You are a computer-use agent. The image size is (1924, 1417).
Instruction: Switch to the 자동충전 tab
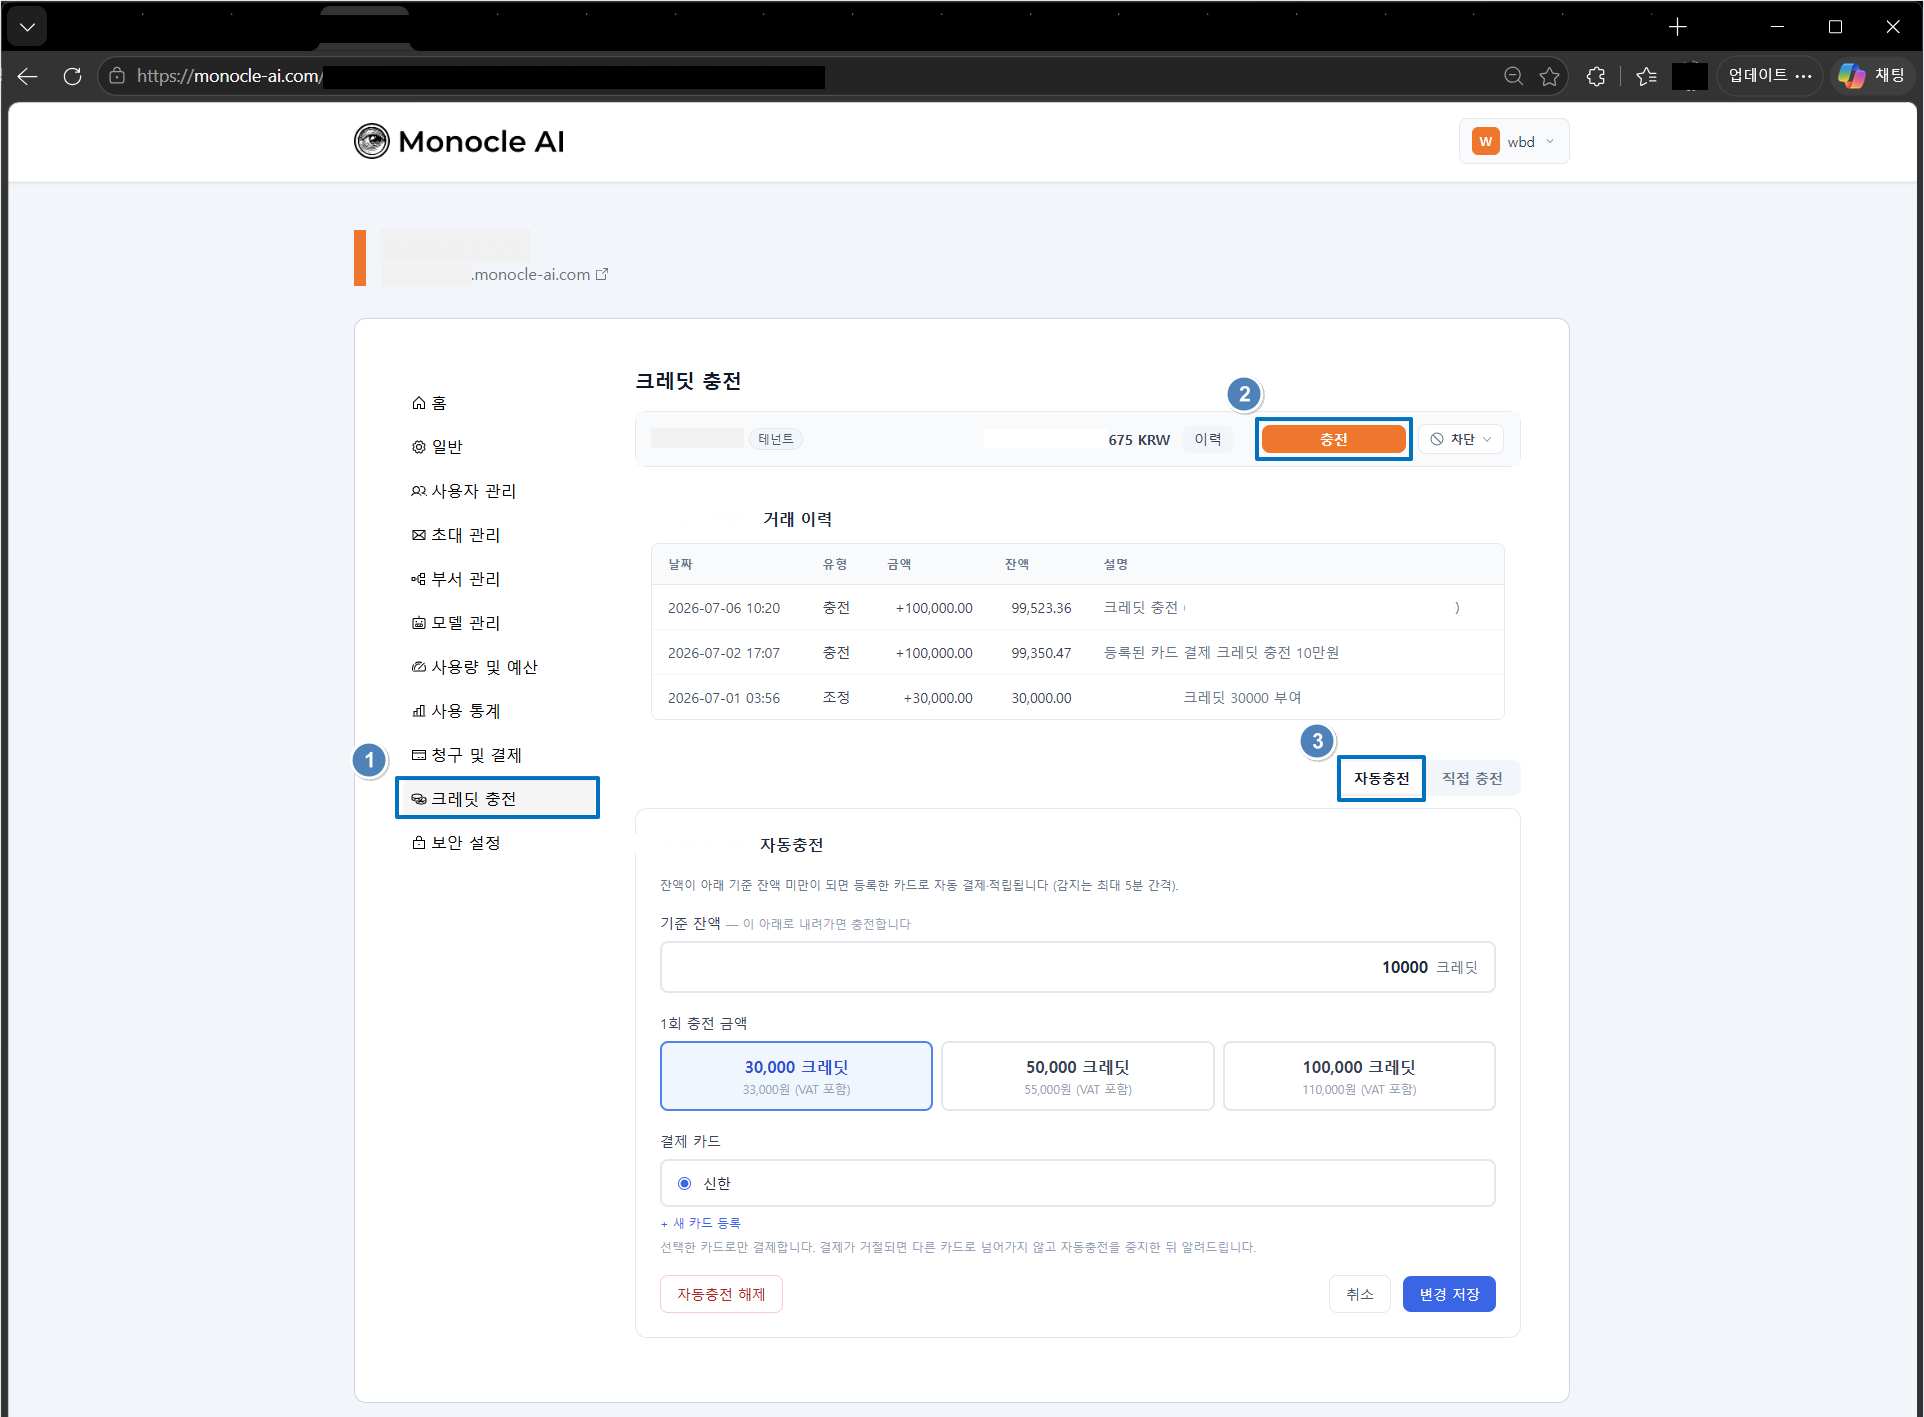(1381, 778)
